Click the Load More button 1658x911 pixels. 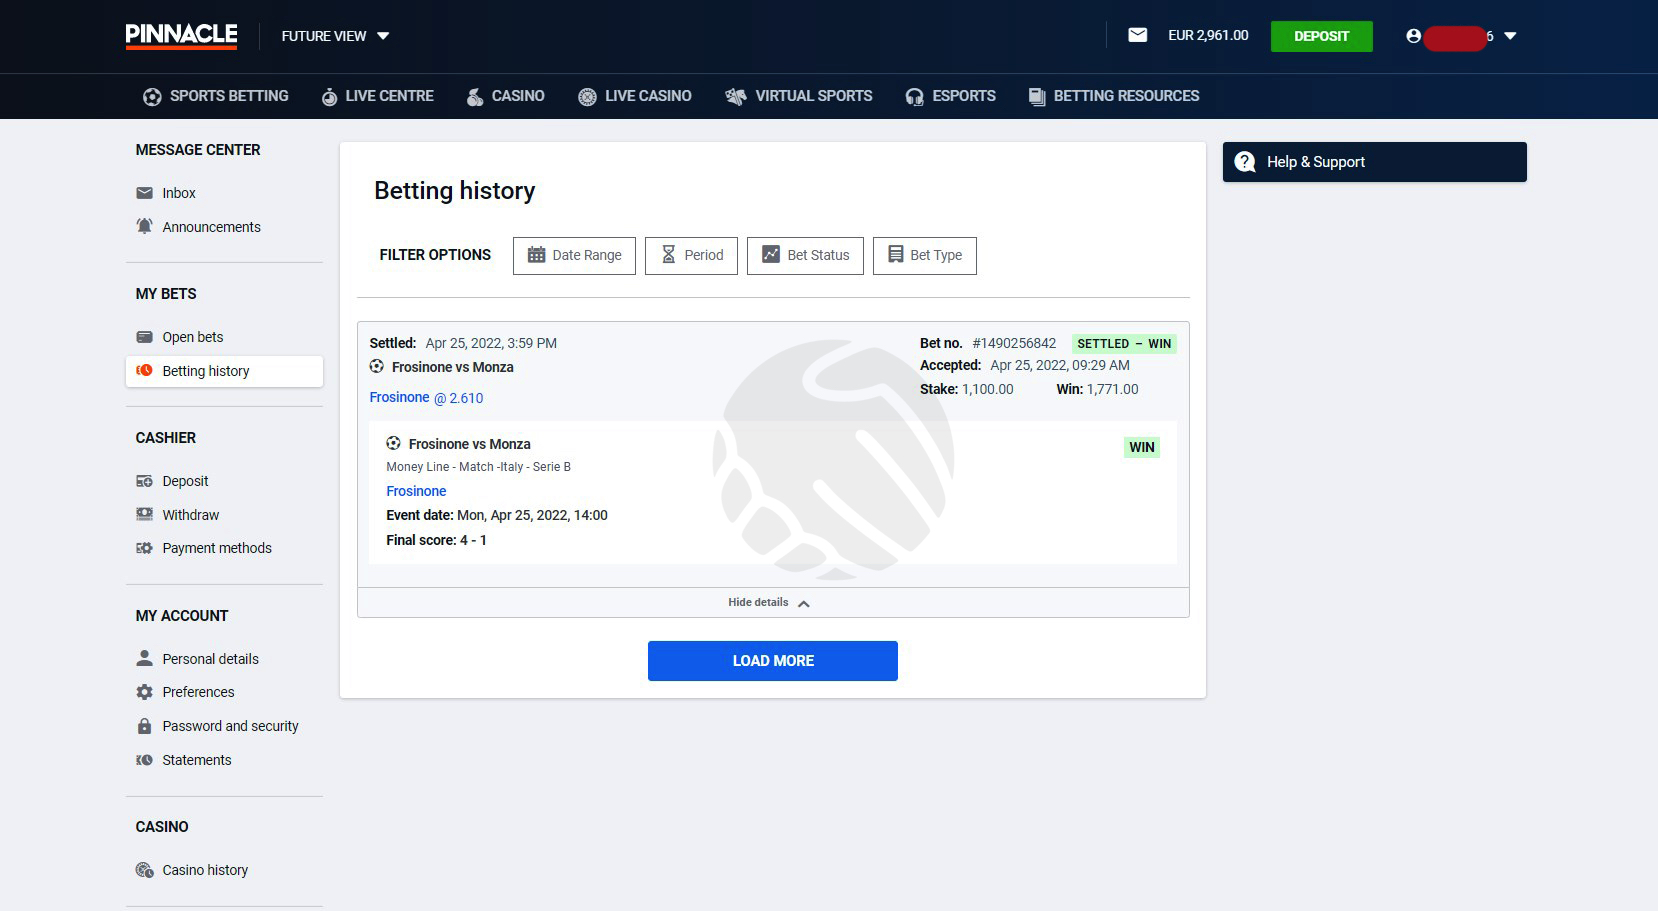click(x=773, y=661)
